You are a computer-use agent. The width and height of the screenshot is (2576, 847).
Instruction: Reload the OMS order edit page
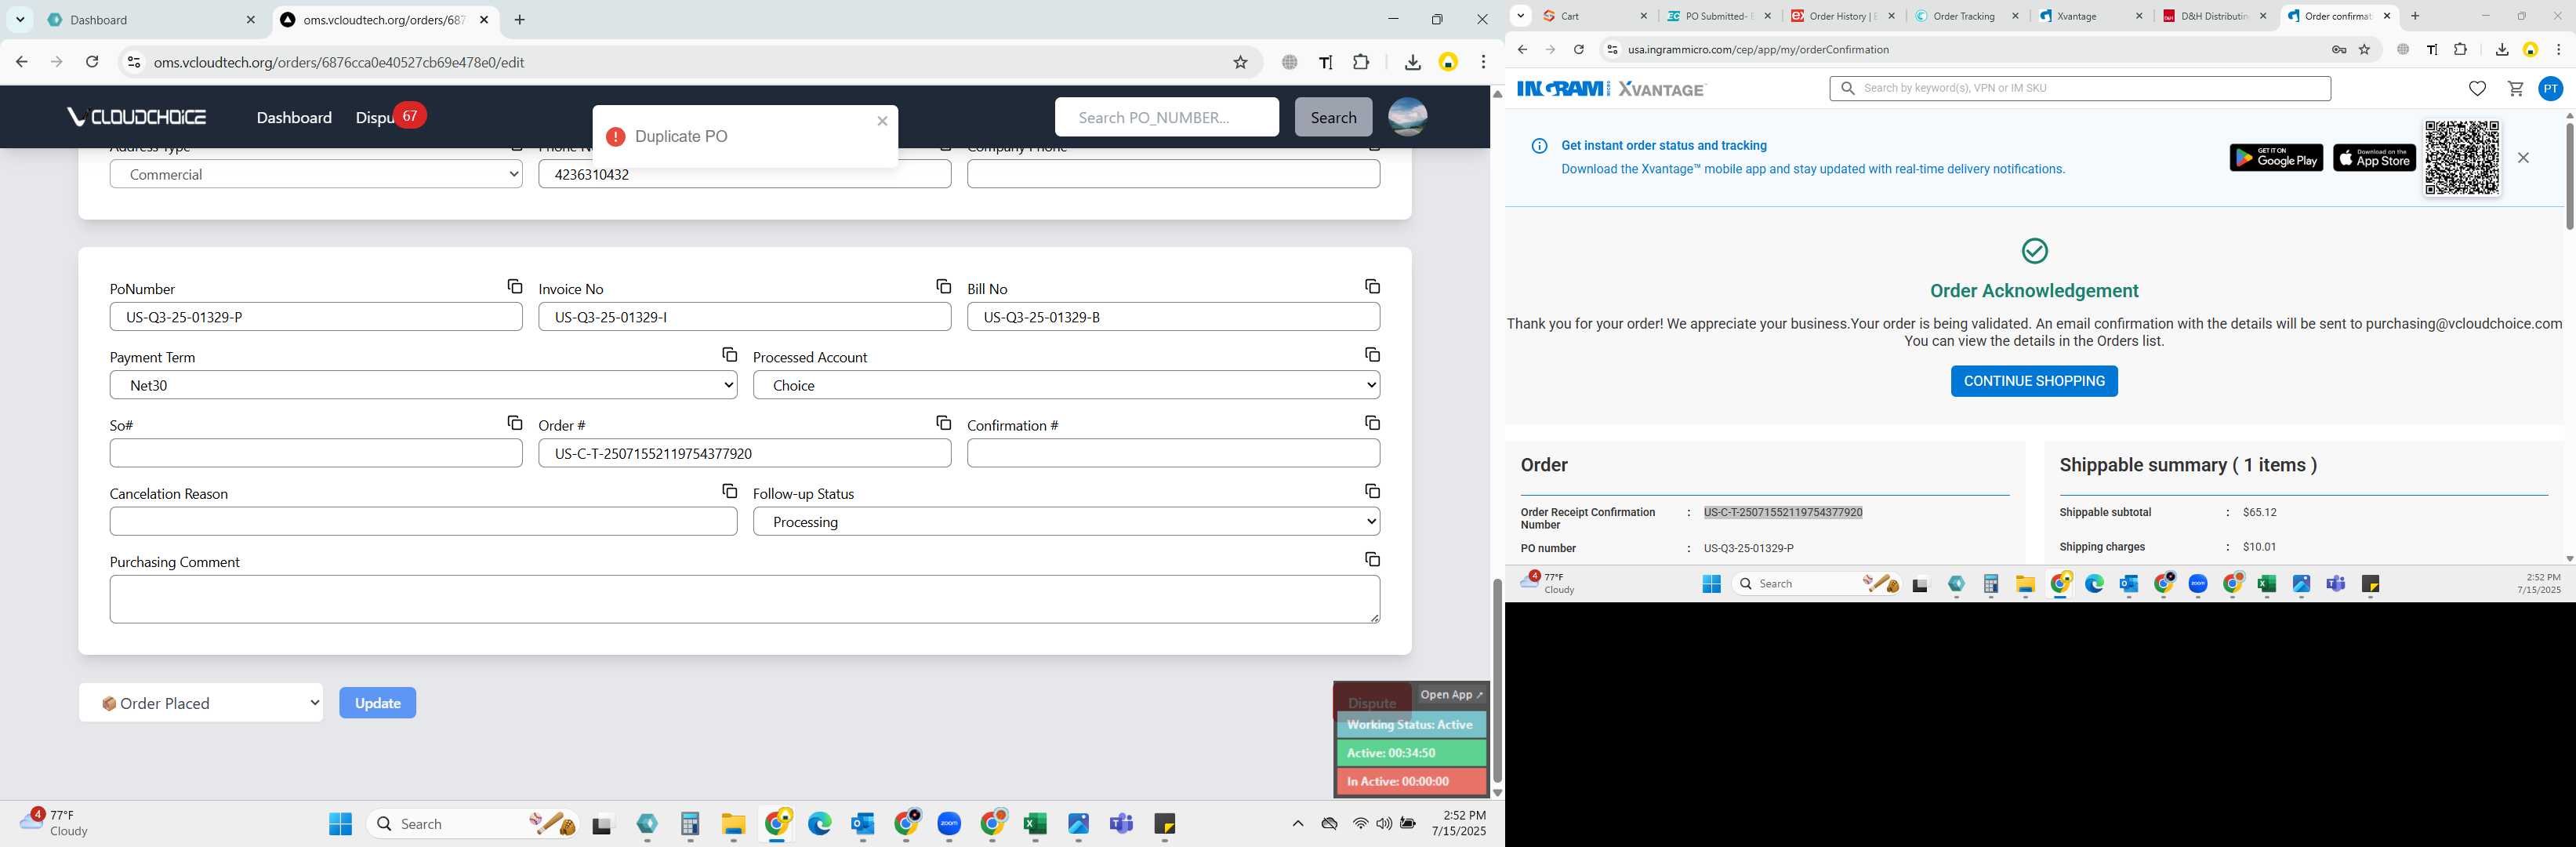[92, 62]
